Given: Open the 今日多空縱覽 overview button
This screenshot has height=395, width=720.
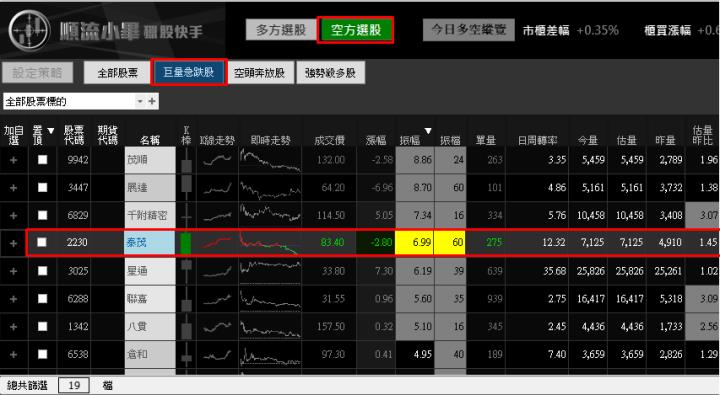Looking at the screenshot, I should [469, 30].
